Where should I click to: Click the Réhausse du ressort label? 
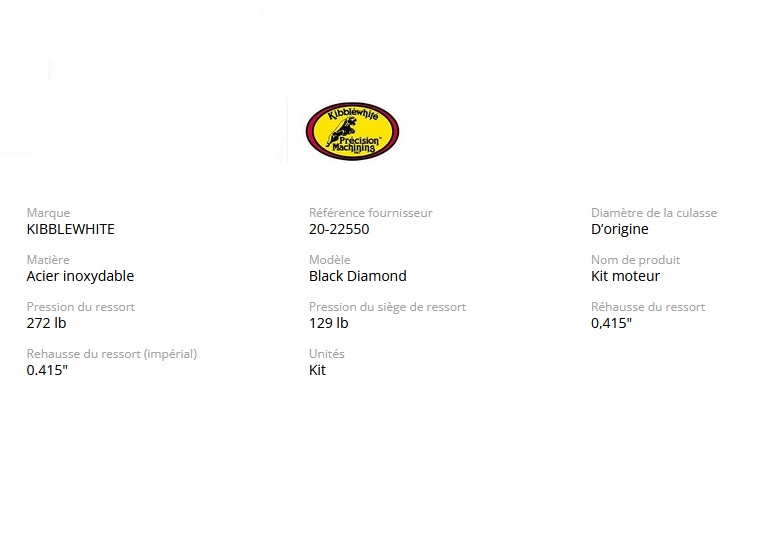(x=648, y=307)
